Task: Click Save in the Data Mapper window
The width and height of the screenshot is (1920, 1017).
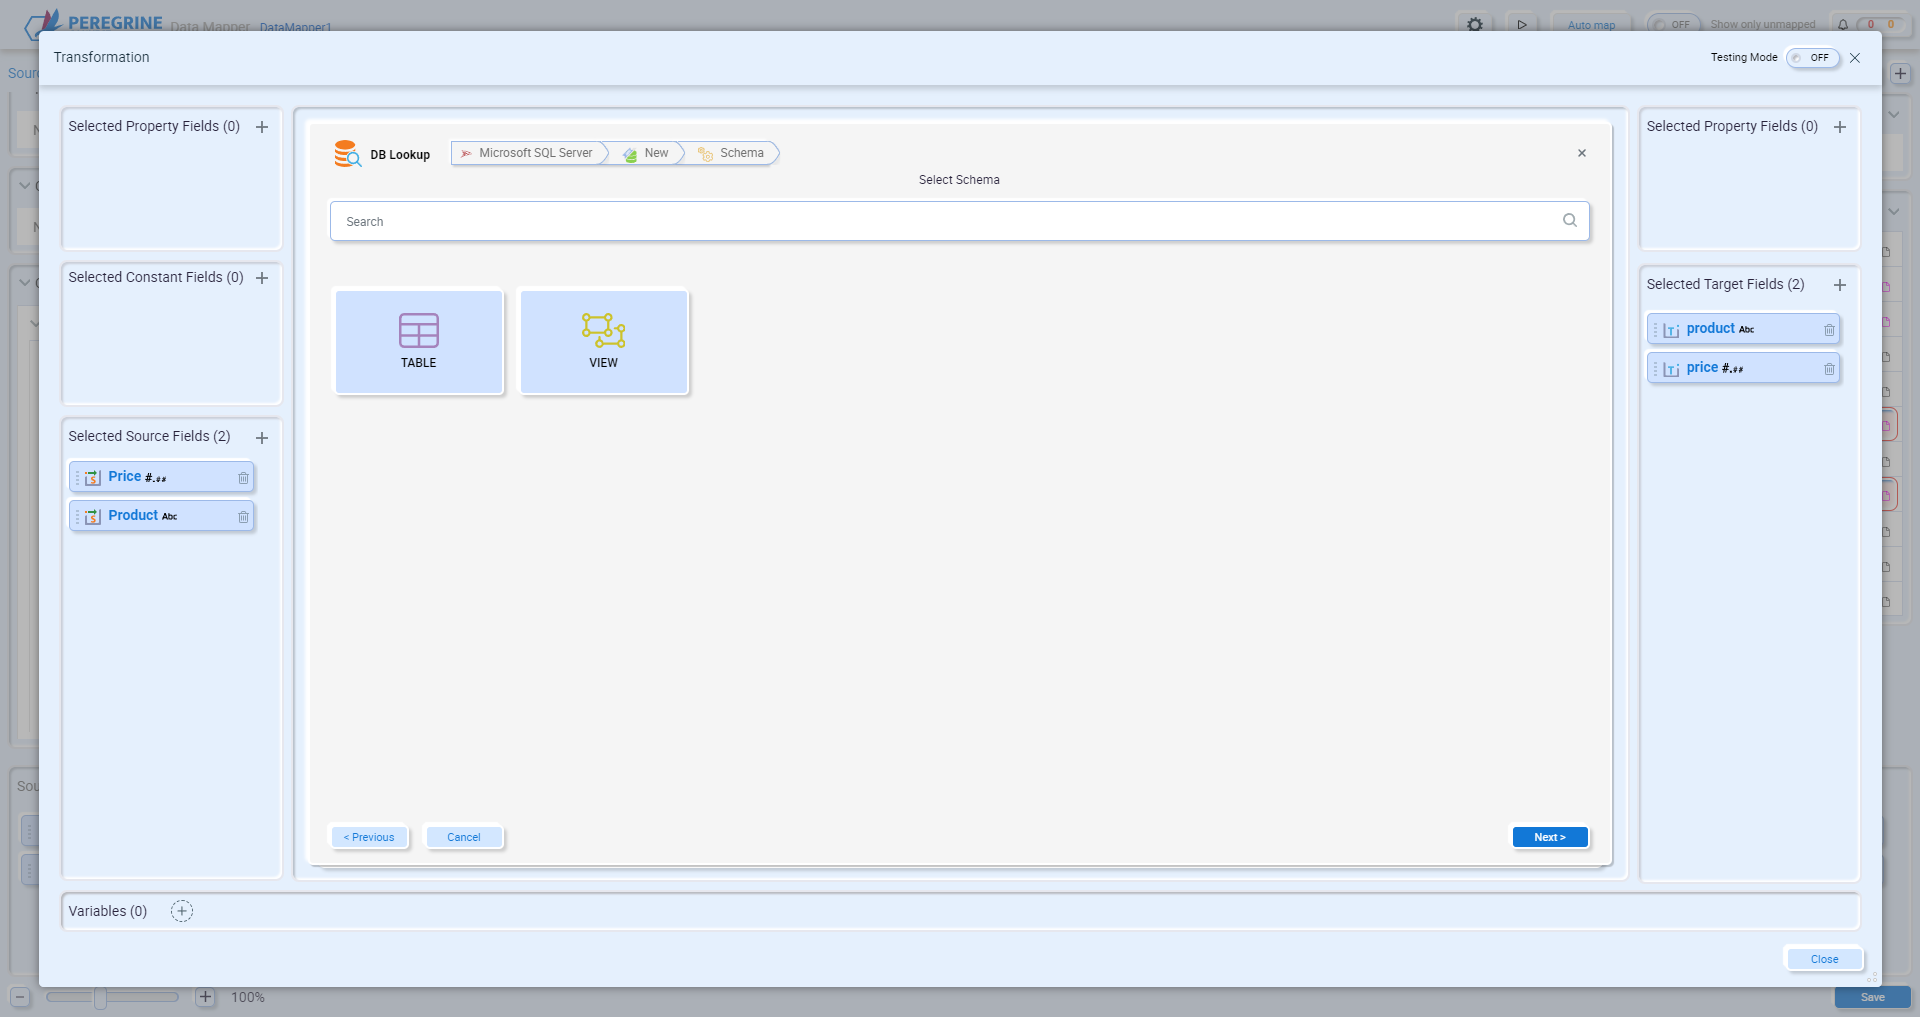Action: [x=1872, y=997]
